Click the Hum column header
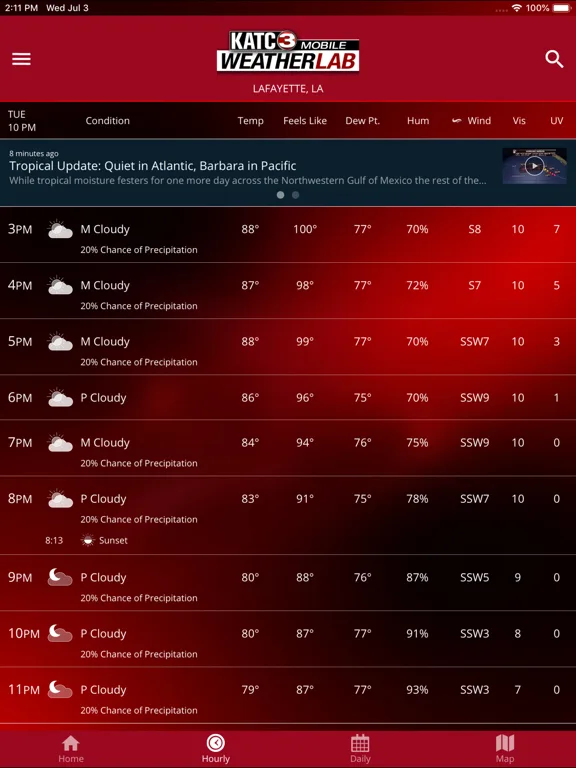 pos(418,120)
